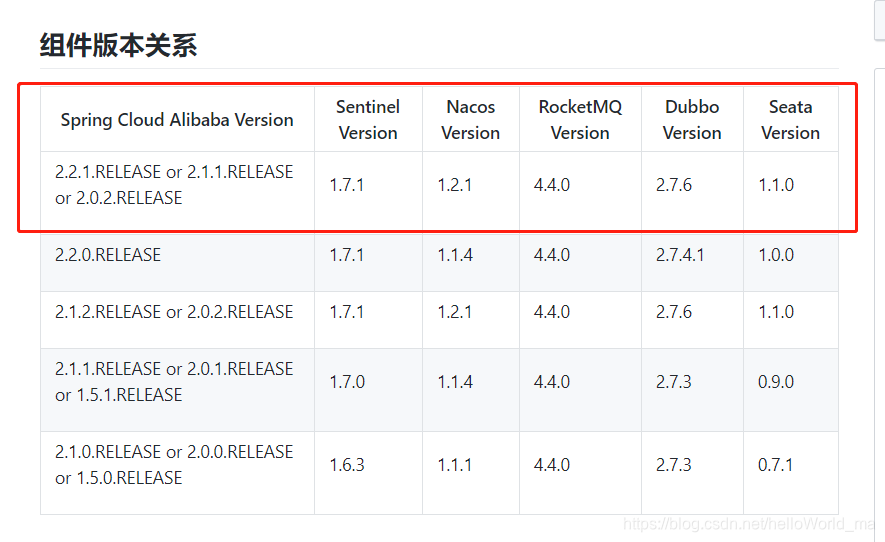Image resolution: width=885 pixels, height=542 pixels.
Task: Select Dubbo "2.7.3" in the 1.5.1.RELEASE row
Action: tap(673, 382)
